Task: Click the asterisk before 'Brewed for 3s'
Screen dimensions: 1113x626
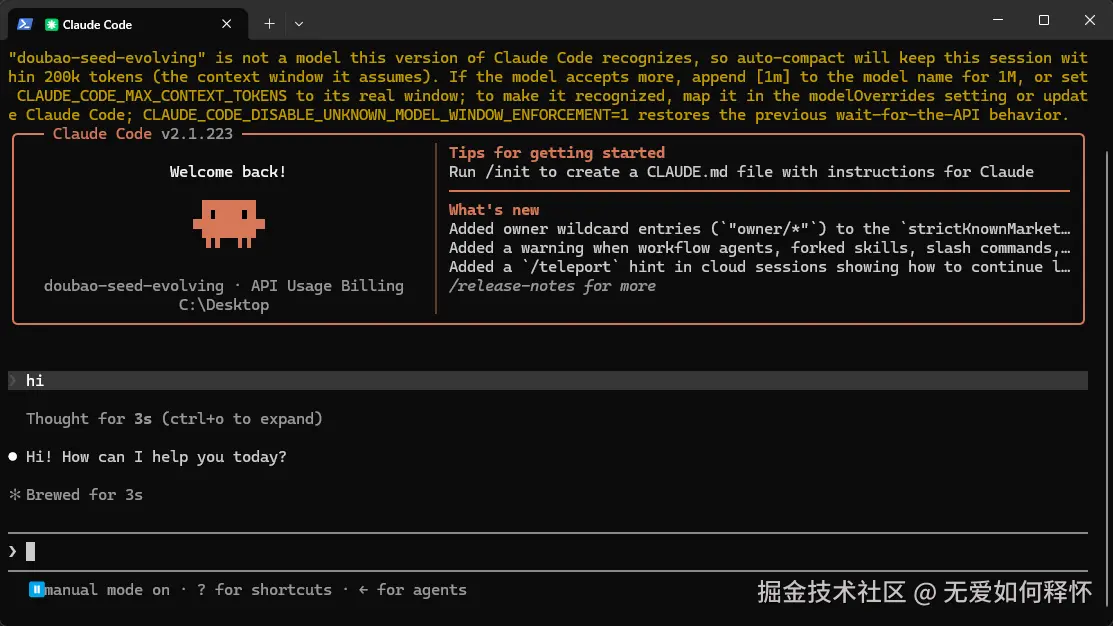Action: point(14,495)
